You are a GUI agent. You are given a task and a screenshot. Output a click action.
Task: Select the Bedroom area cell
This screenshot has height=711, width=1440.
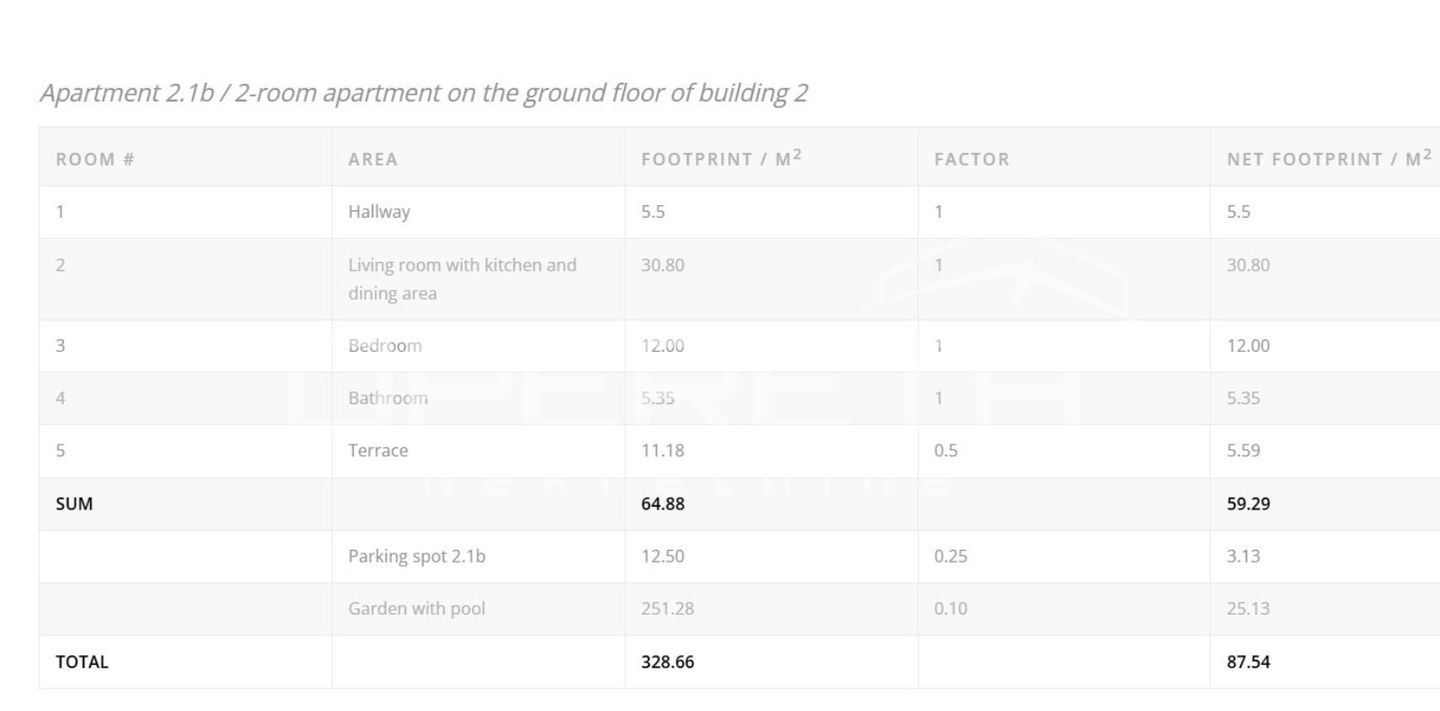pos(385,346)
